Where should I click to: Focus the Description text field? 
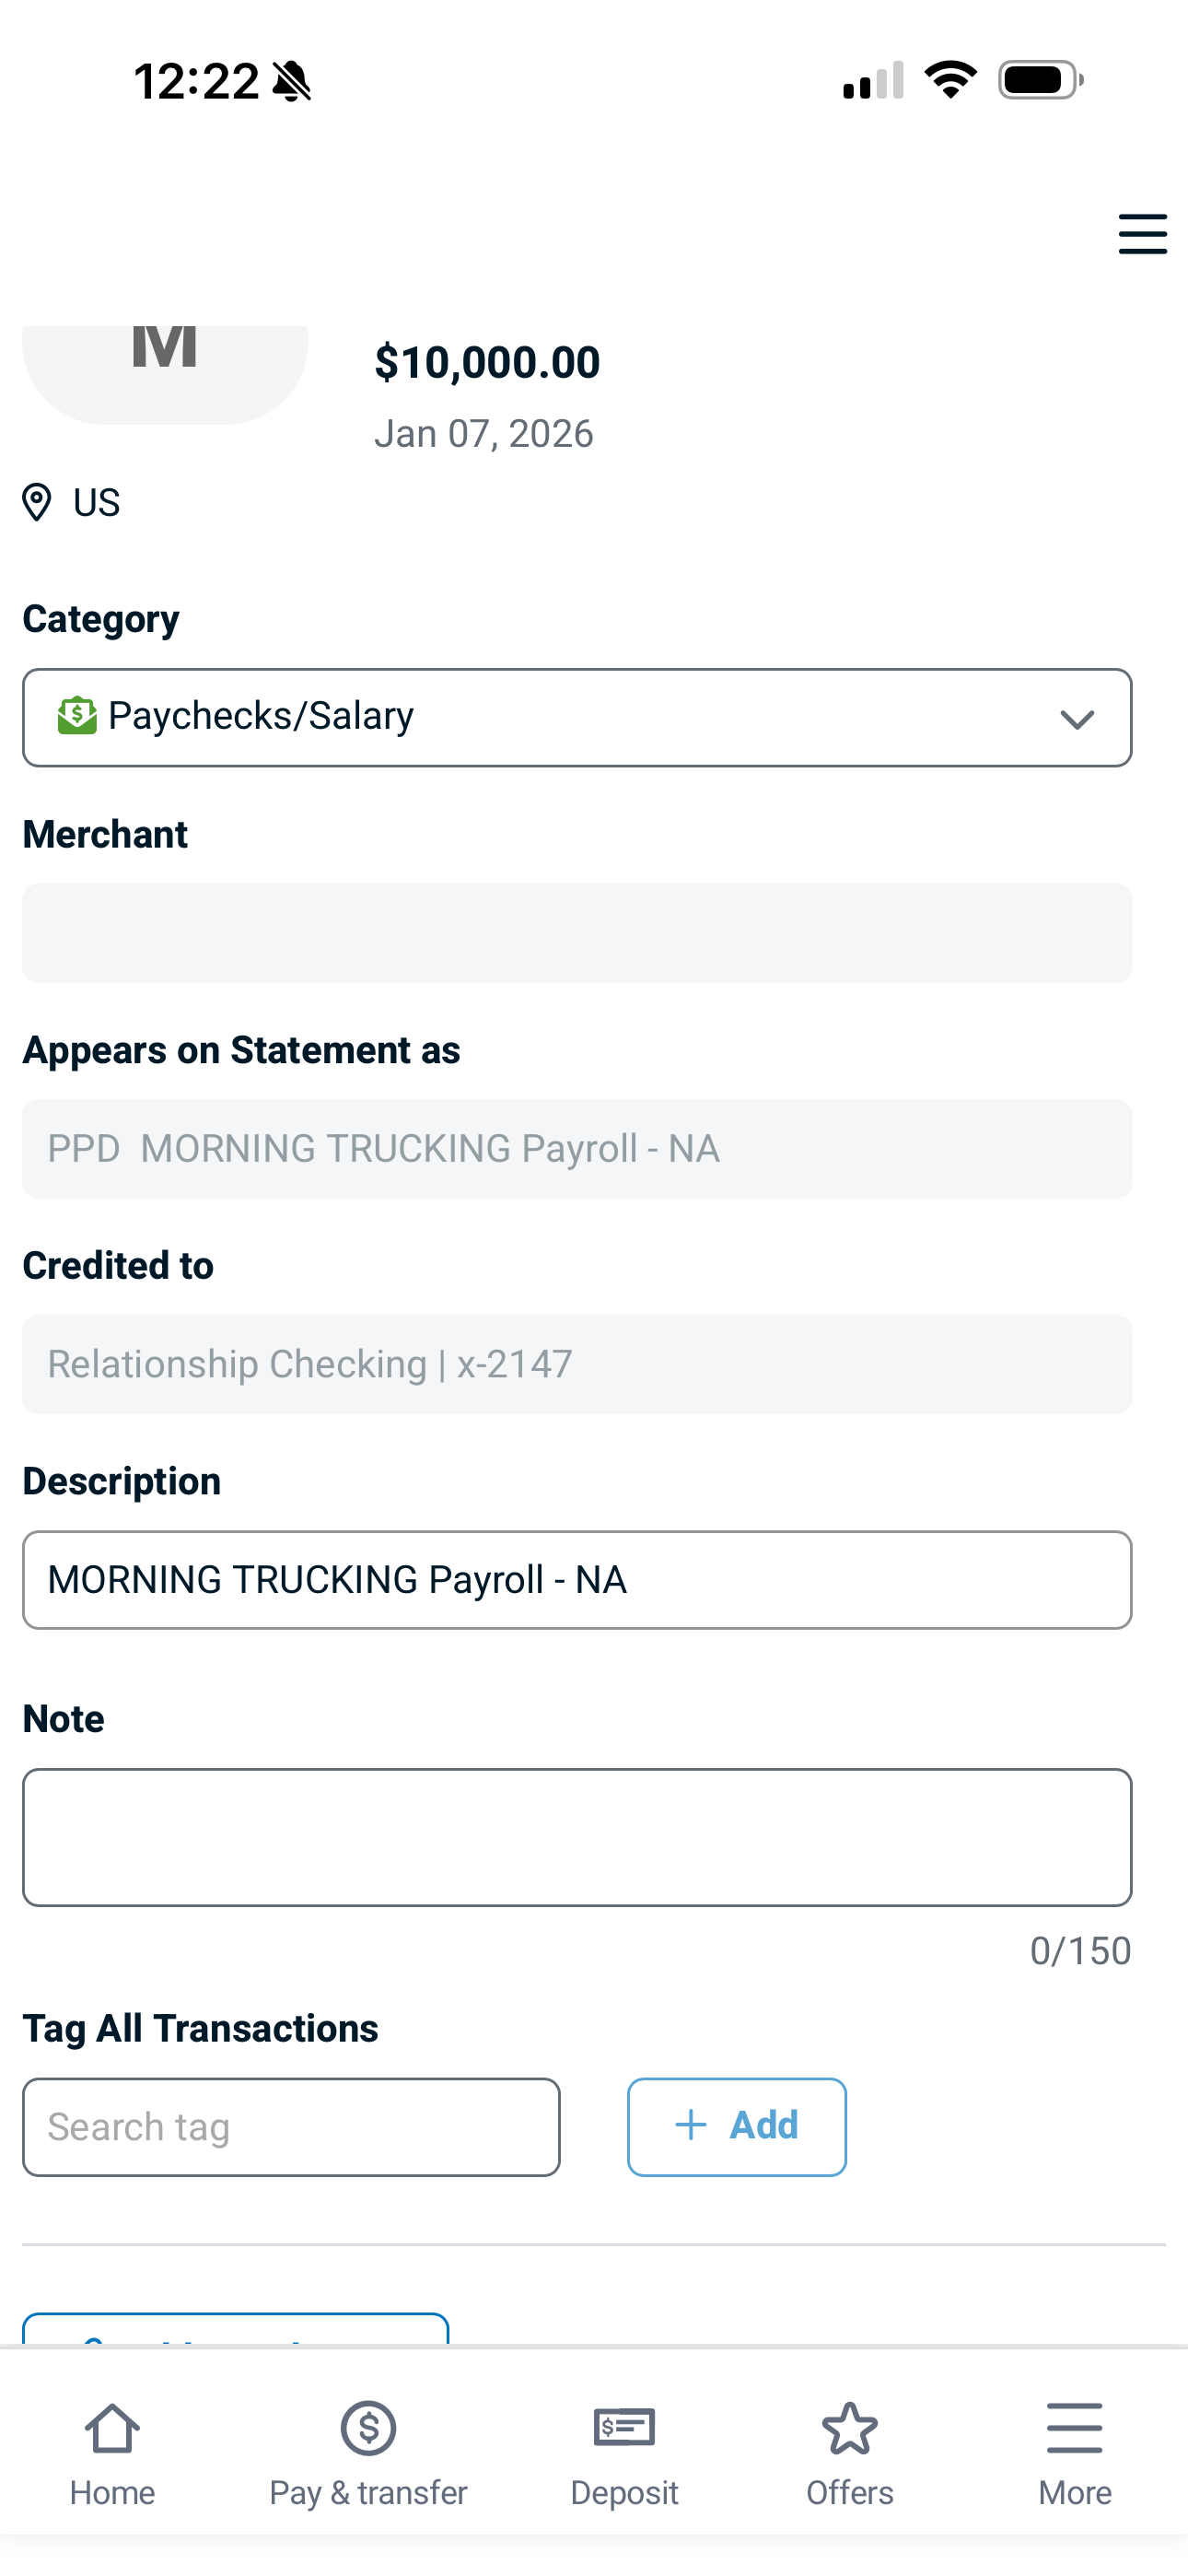click(x=577, y=1580)
